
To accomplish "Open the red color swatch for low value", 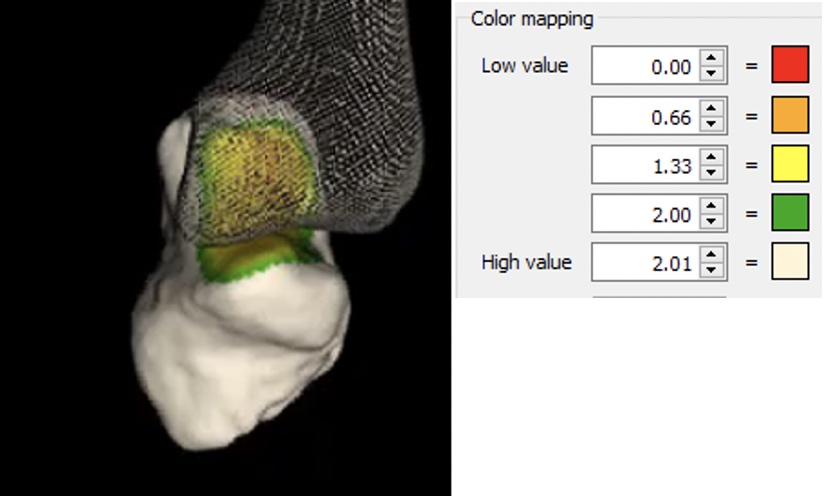I will click(x=790, y=65).
